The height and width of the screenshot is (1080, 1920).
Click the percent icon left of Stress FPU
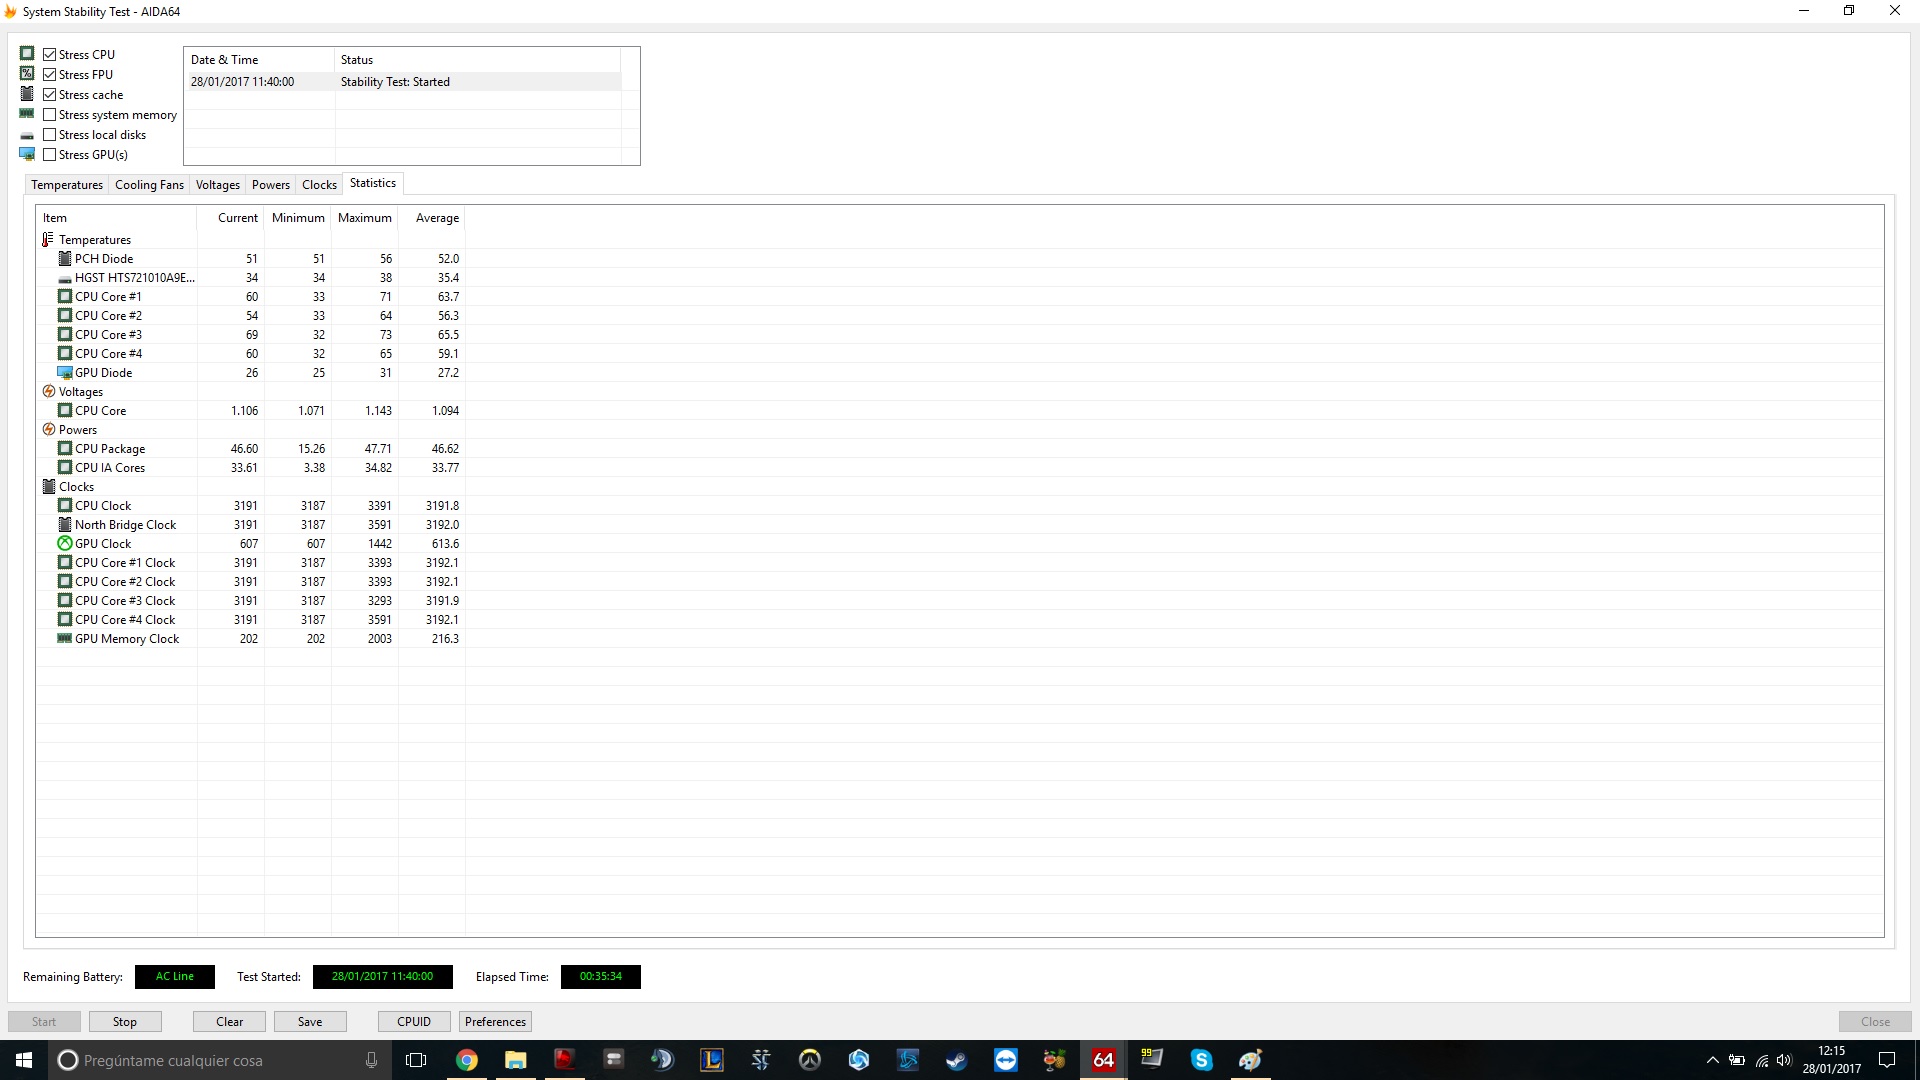pyautogui.click(x=27, y=74)
